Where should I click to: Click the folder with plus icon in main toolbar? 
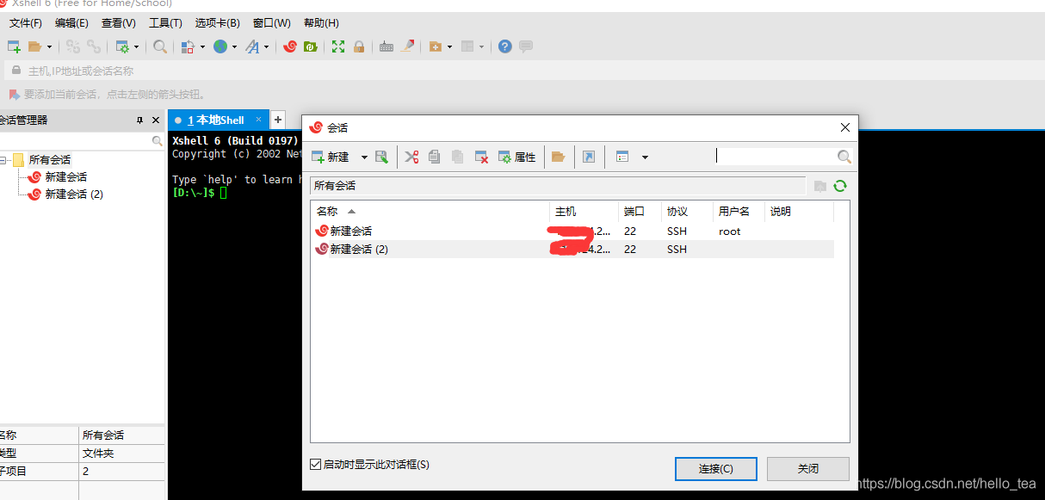tap(435, 47)
